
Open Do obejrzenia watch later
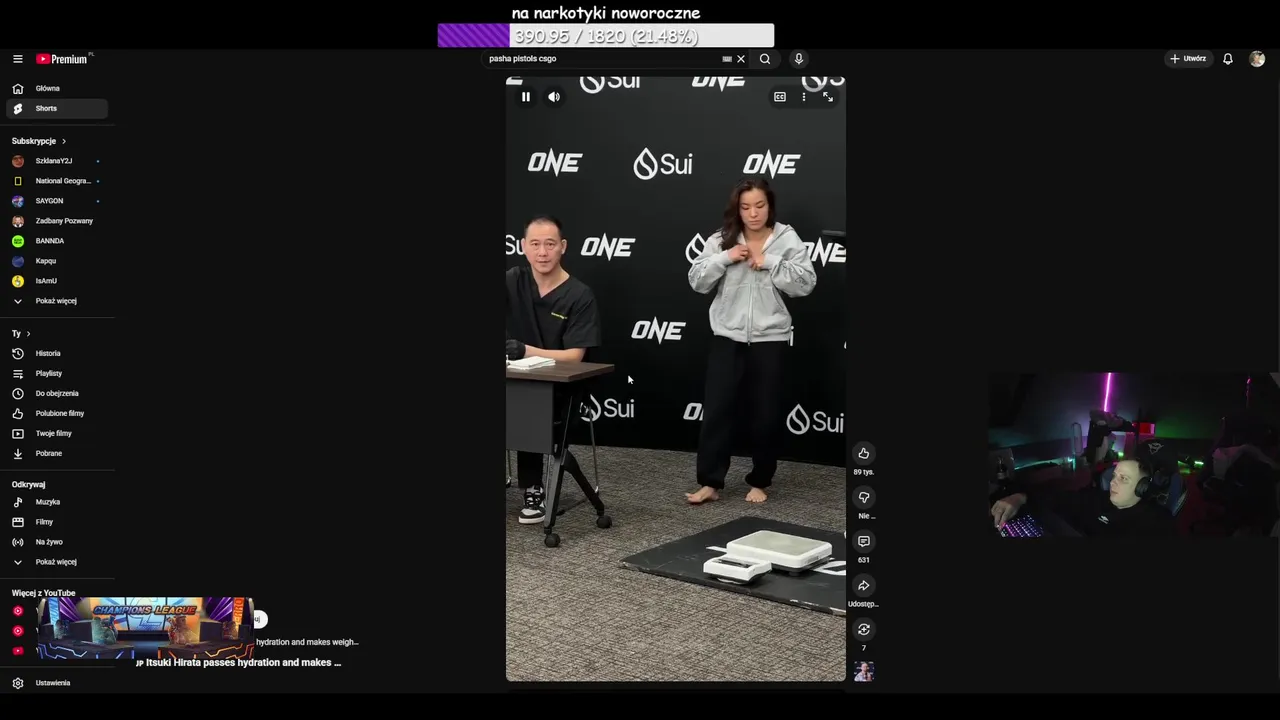[x=58, y=393]
